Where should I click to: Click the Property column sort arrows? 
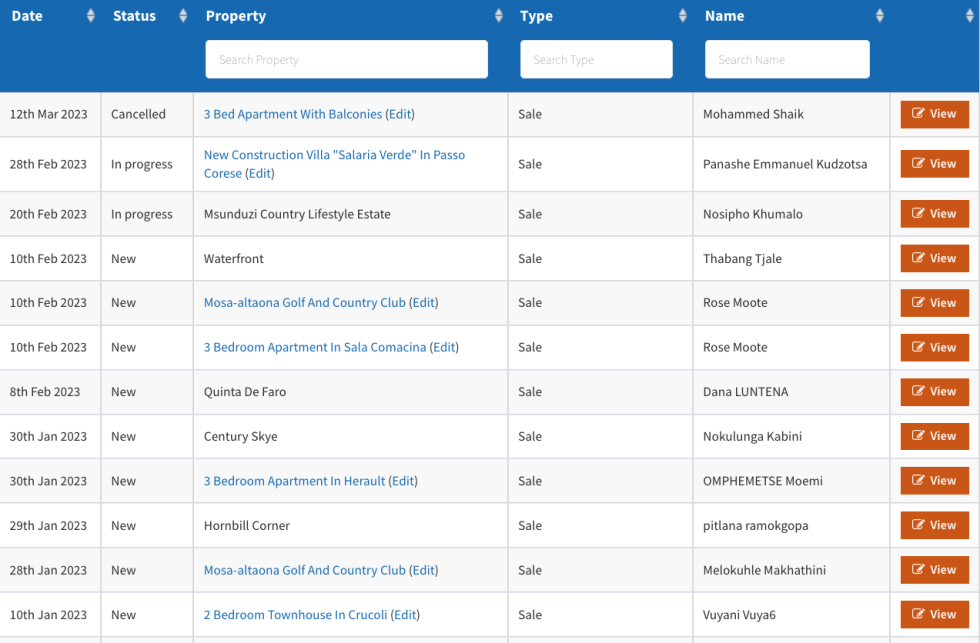(x=499, y=16)
